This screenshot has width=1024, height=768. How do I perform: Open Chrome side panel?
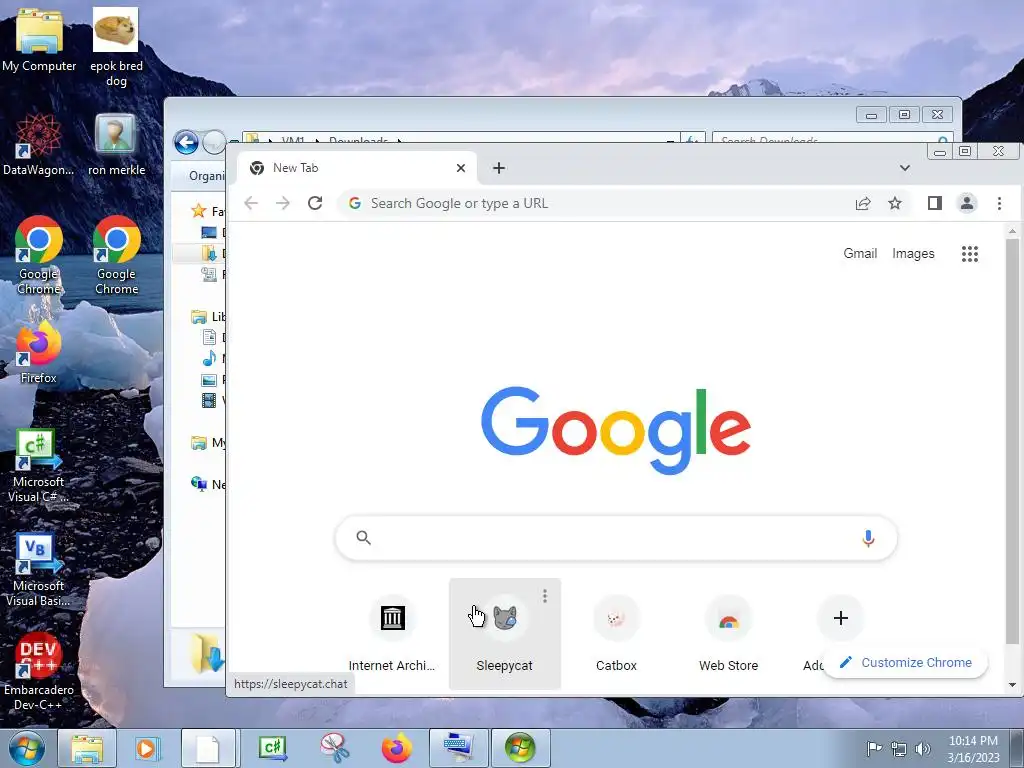[x=935, y=203]
